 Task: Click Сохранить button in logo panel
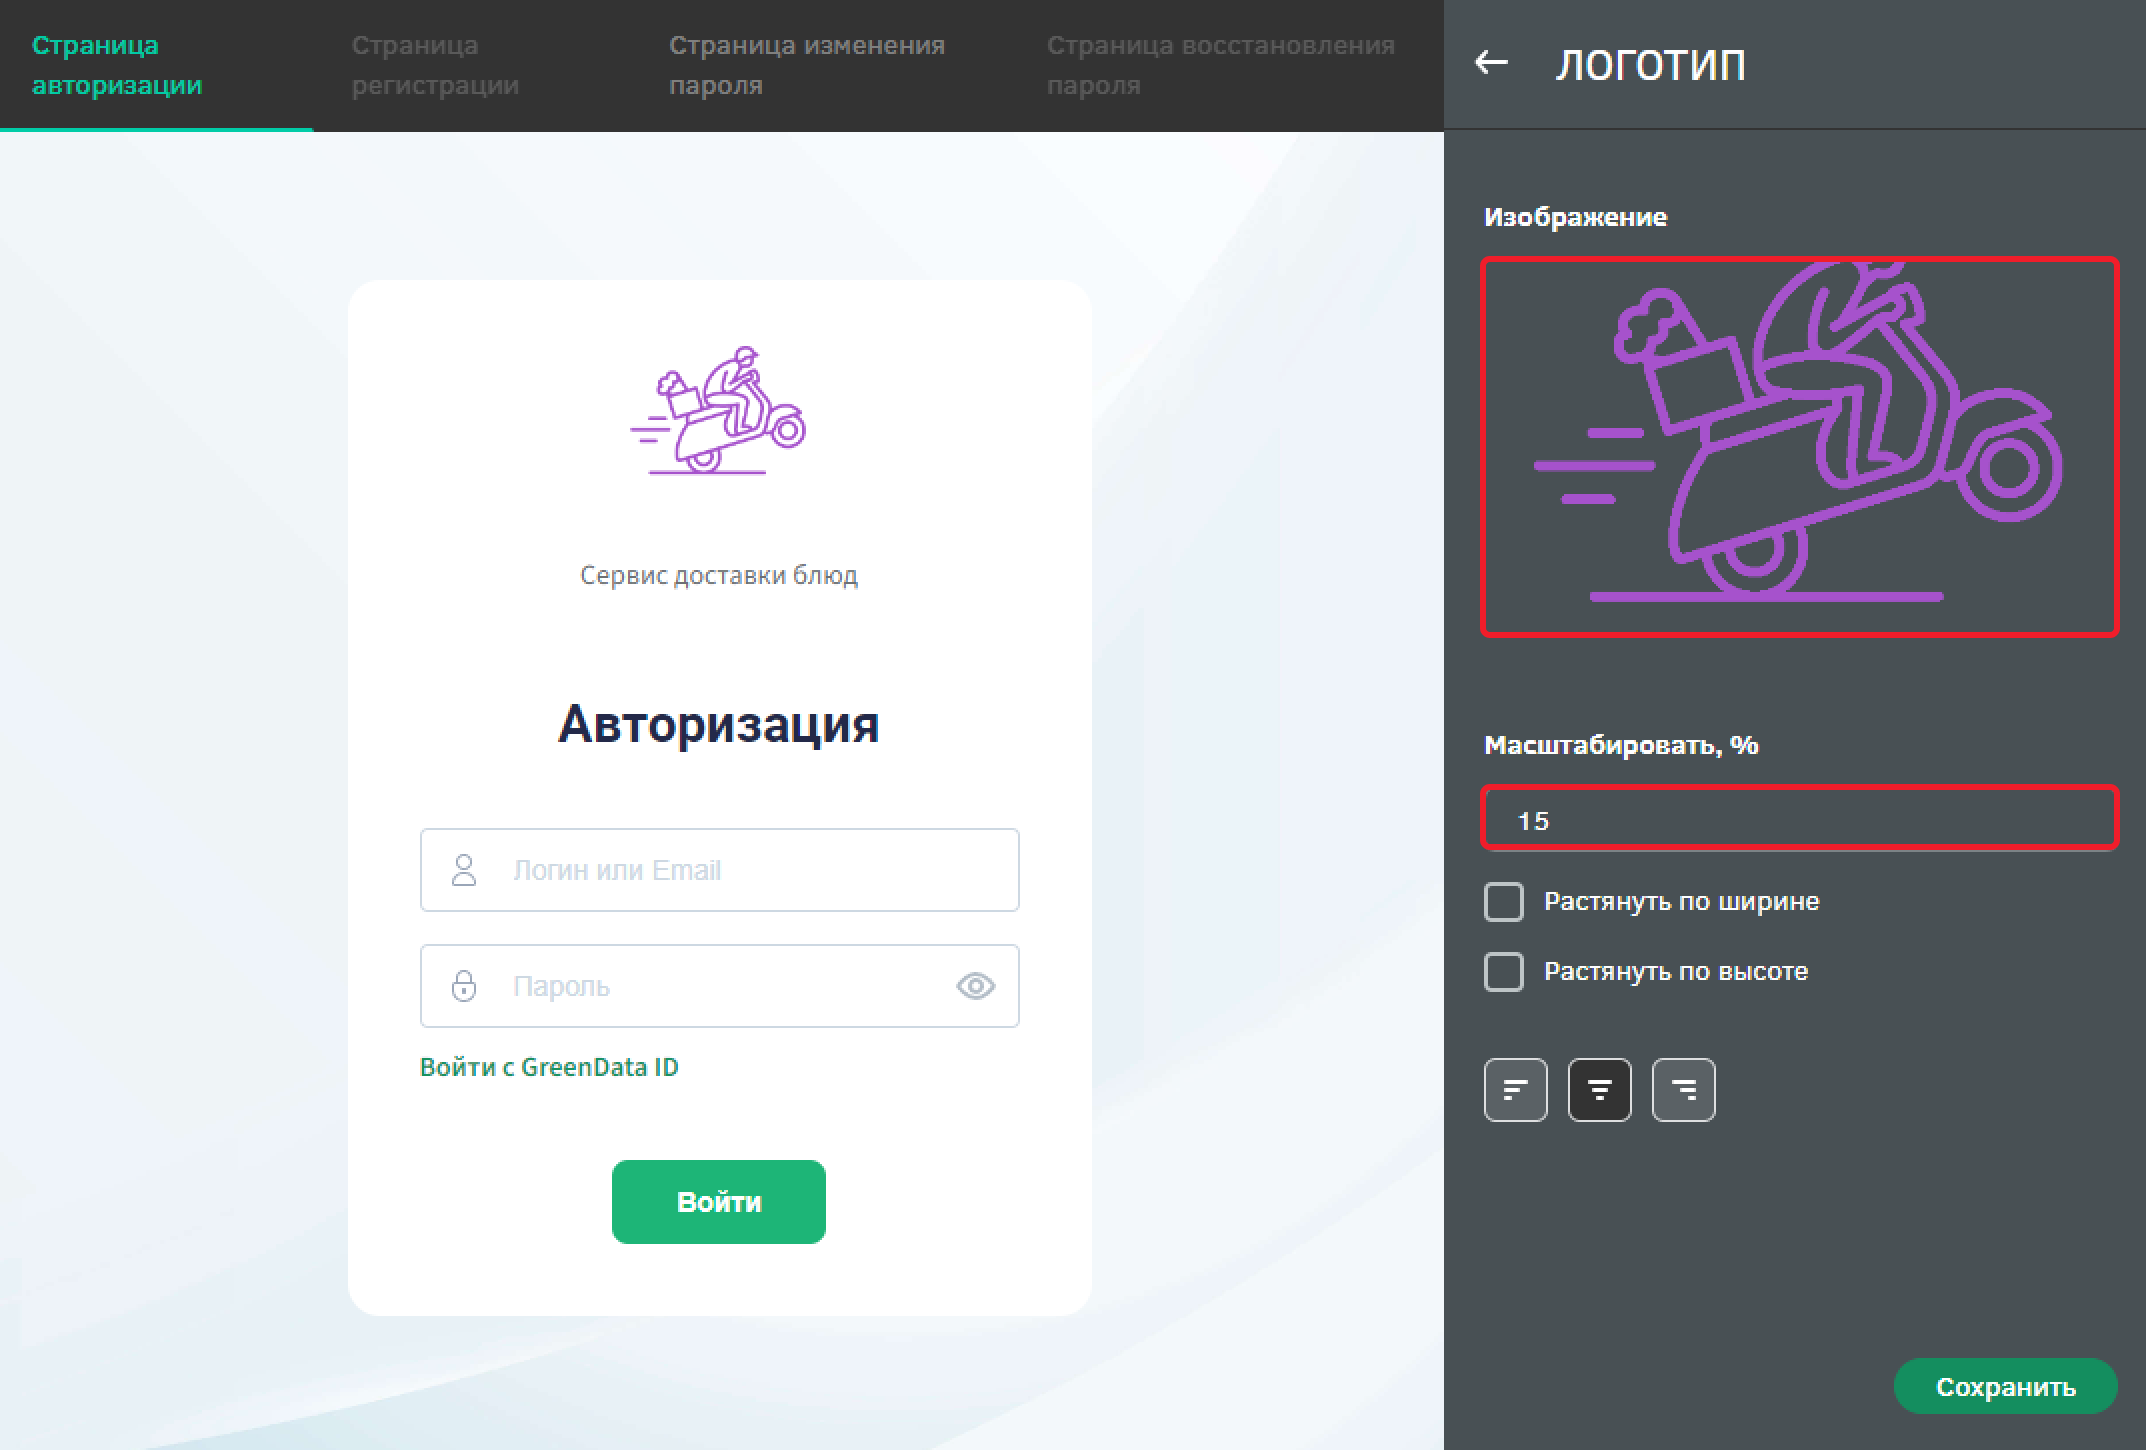[x=2005, y=1386]
